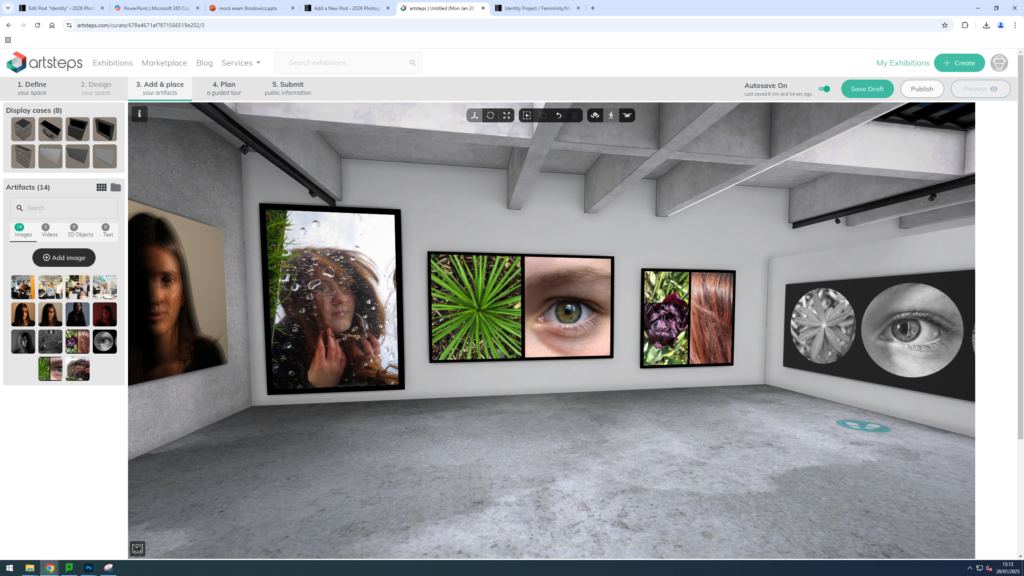
Task: Switch artifacts to folder view
Action: click(116, 187)
